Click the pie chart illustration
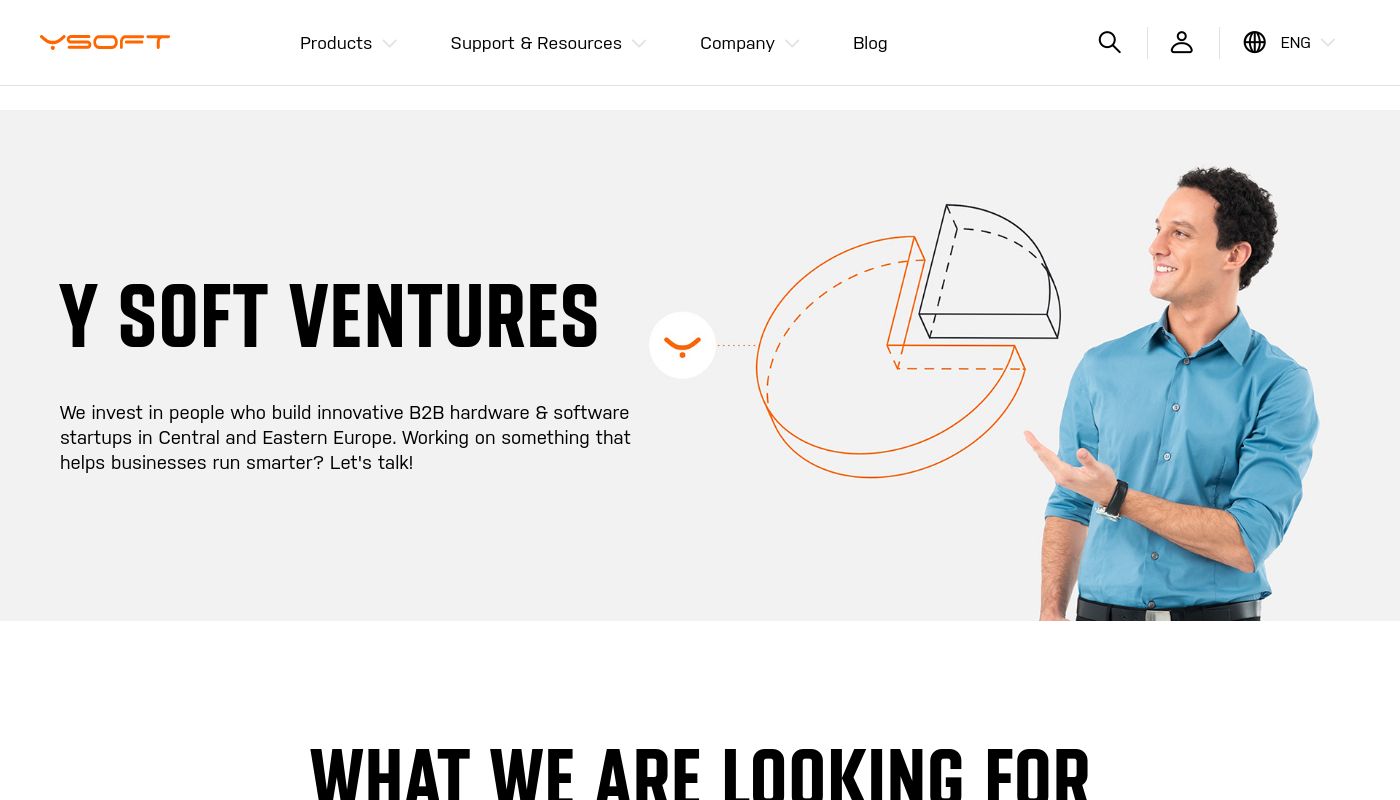This screenshot has width=1400, height=800. [908, 340]
